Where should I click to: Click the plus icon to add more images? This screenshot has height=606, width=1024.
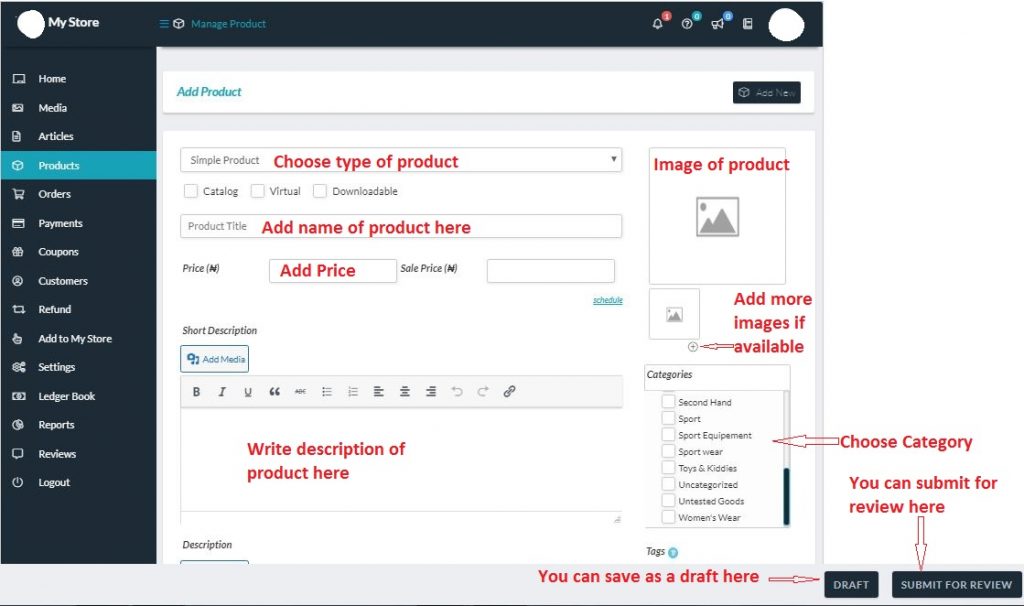pos(693,347)
